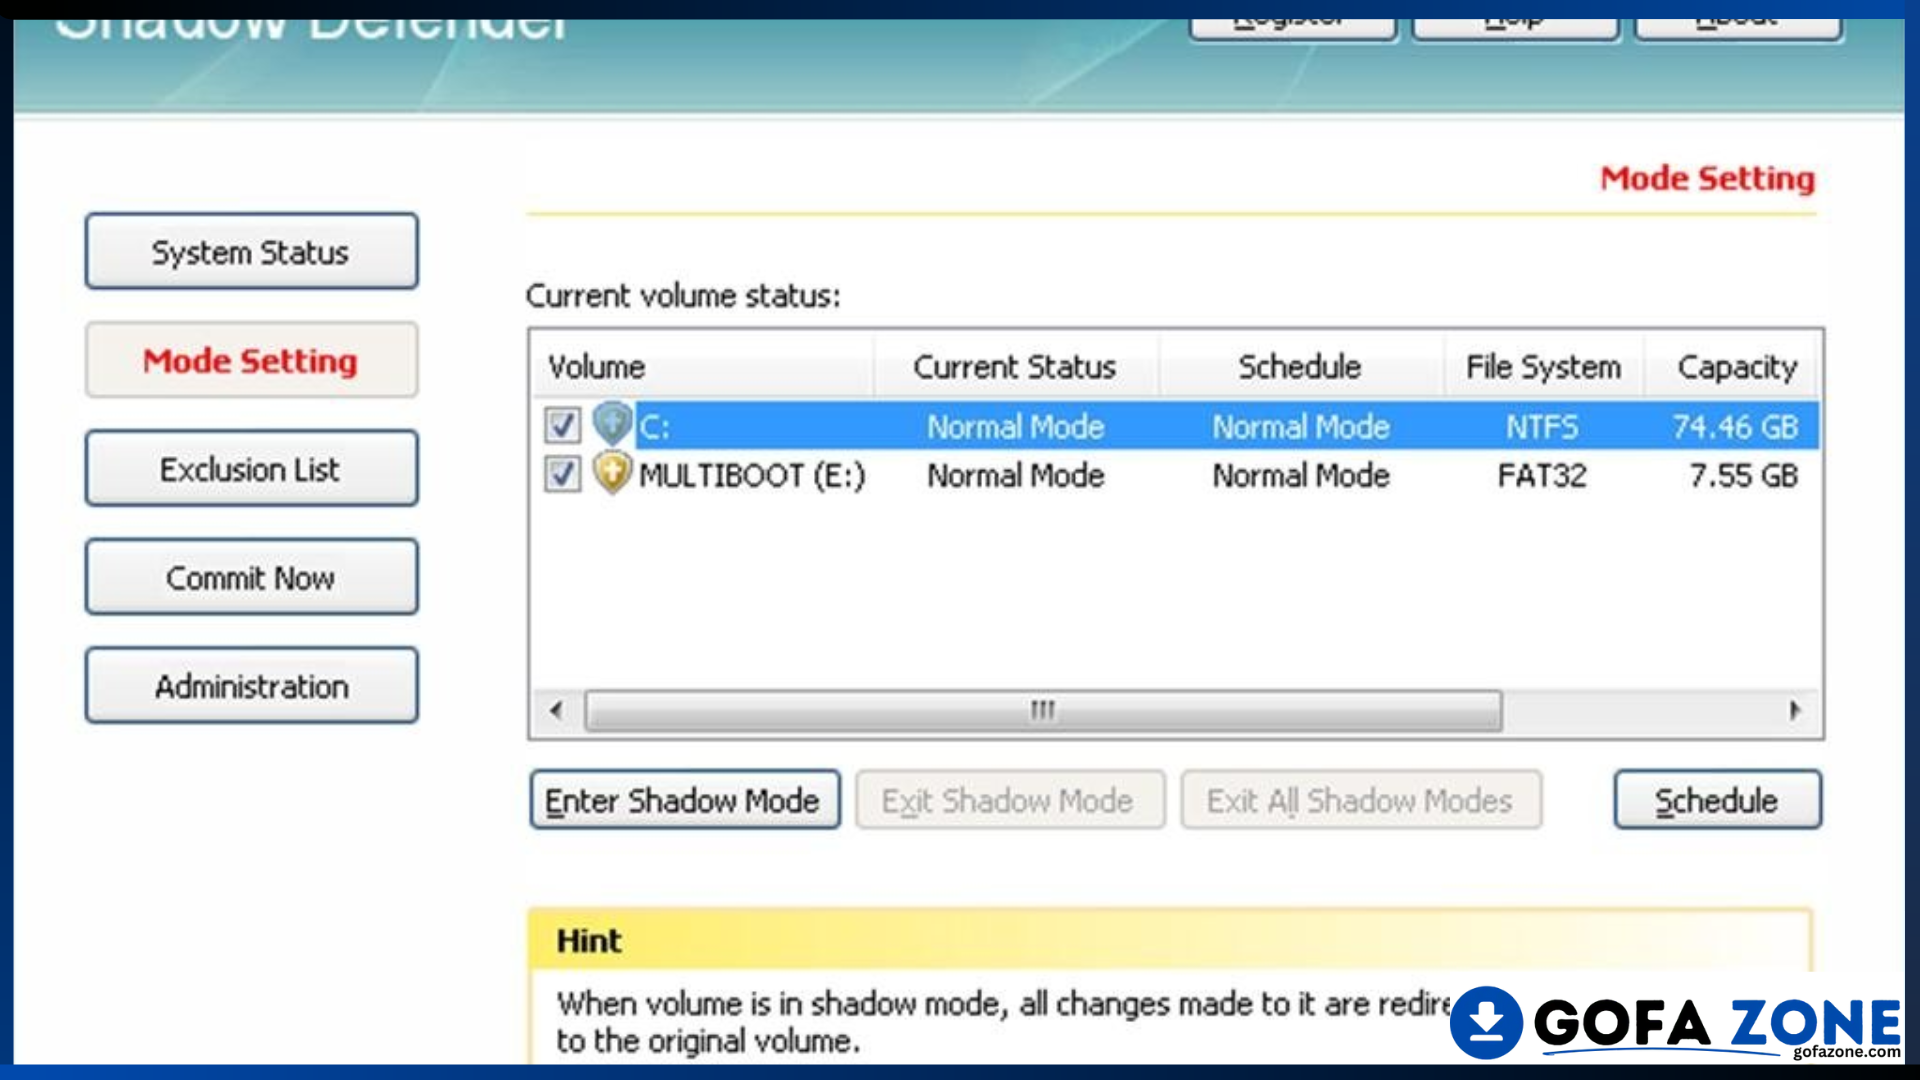The image size is (1920, 1080).
Task: Click Exit All Shadow Modes button
Action: click(x=1361, y=800)
